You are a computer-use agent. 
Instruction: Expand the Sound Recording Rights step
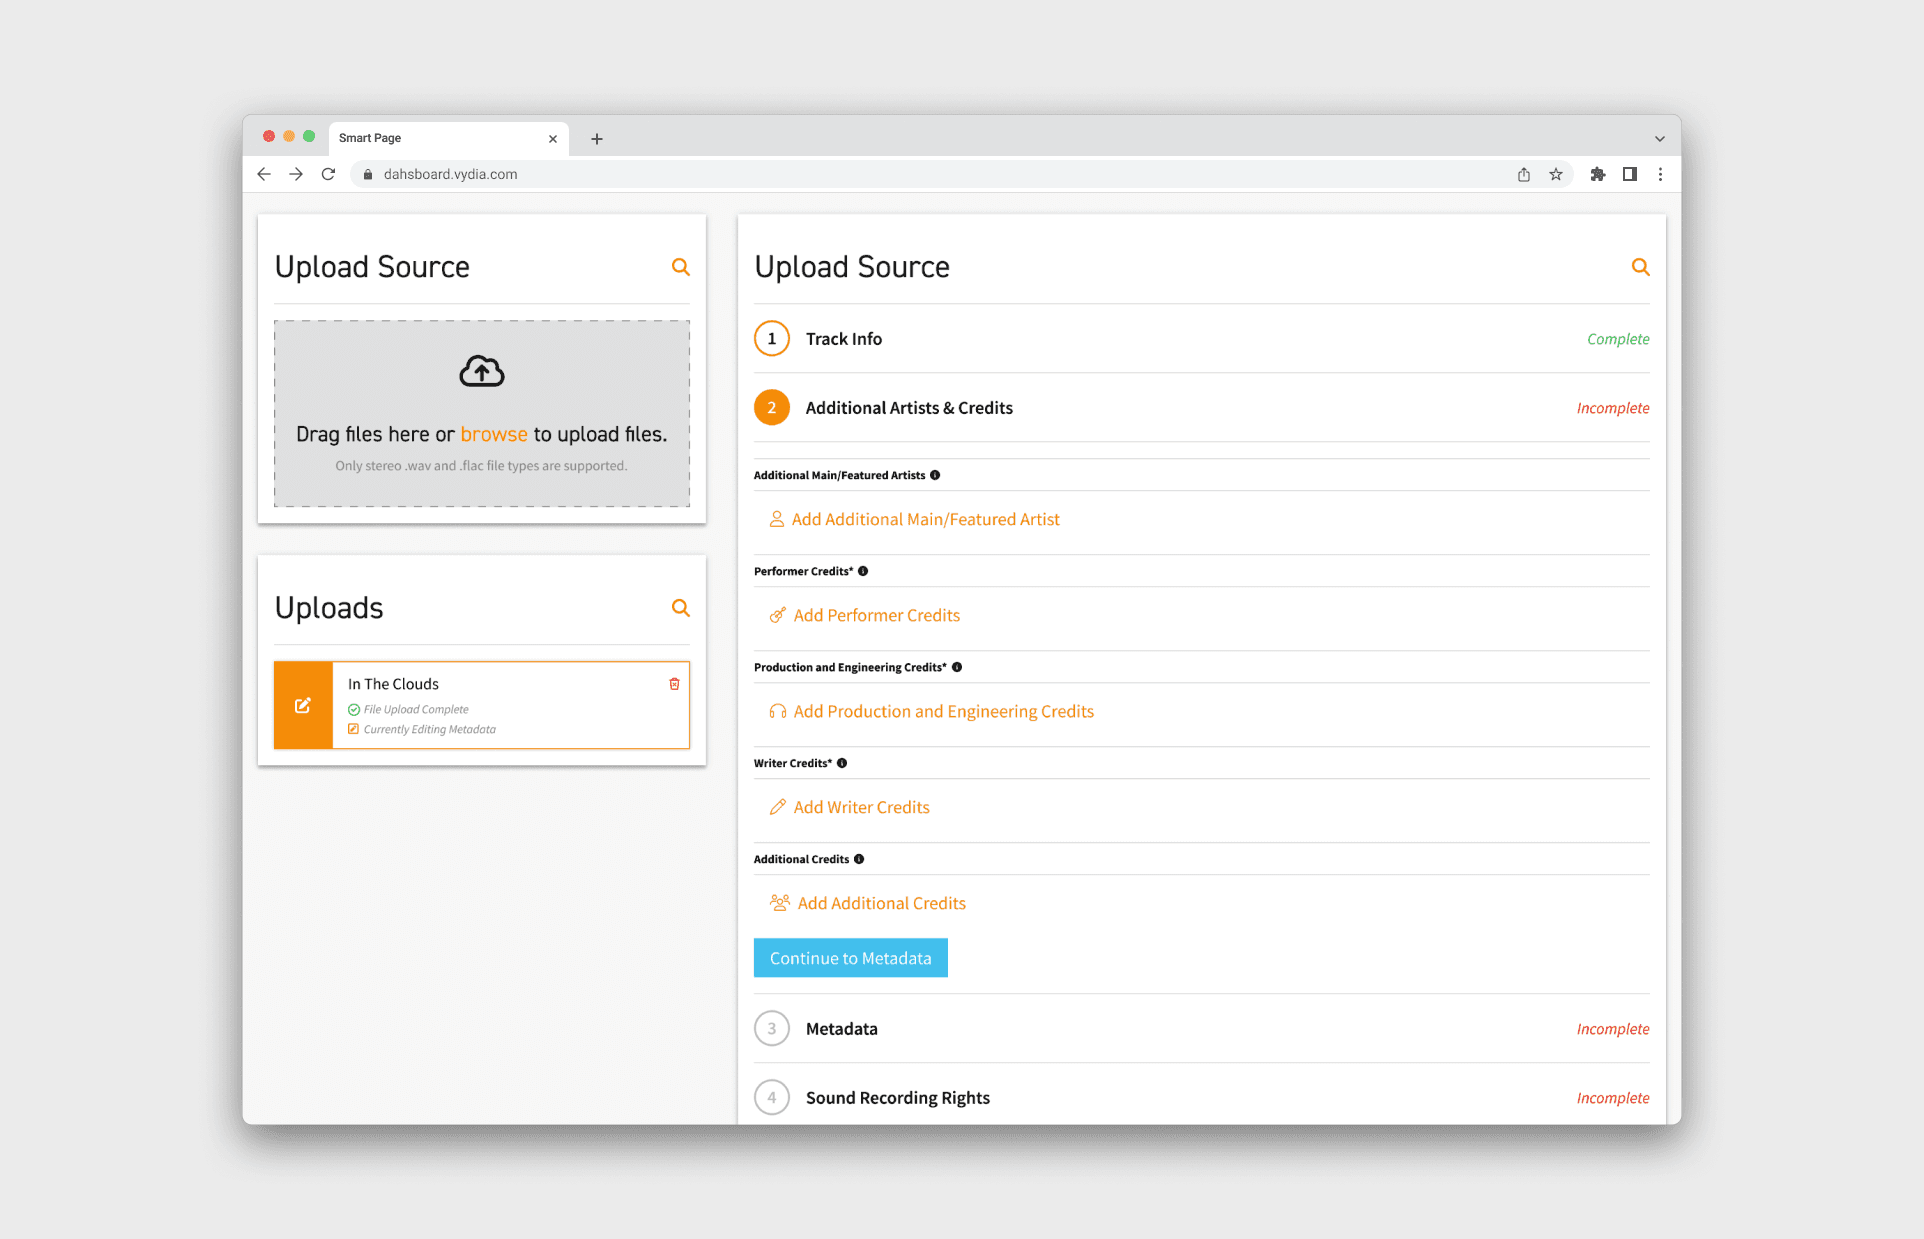tap(897, 1098)
